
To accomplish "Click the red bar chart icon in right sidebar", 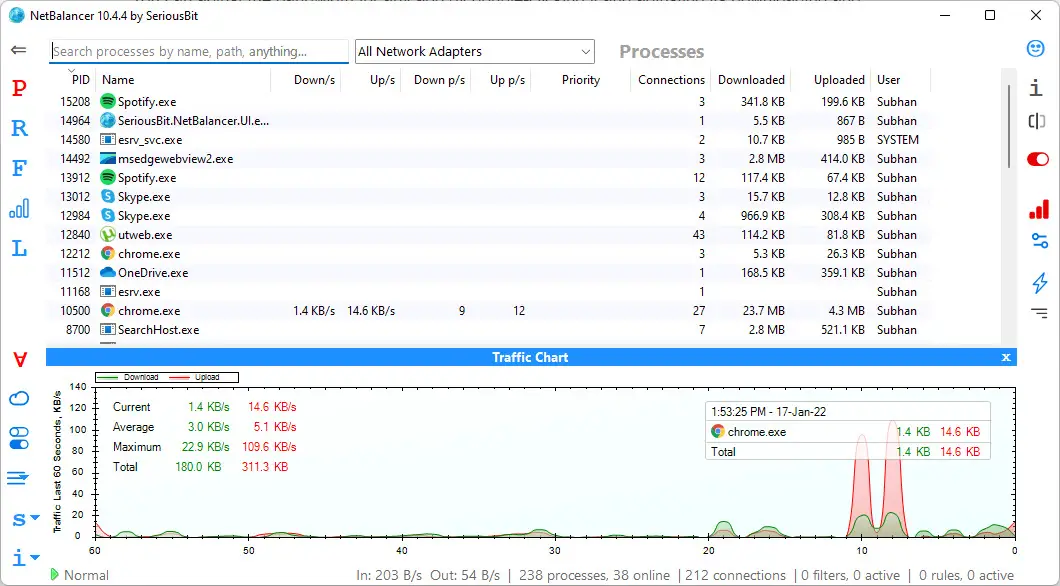I will point(1038,209).
